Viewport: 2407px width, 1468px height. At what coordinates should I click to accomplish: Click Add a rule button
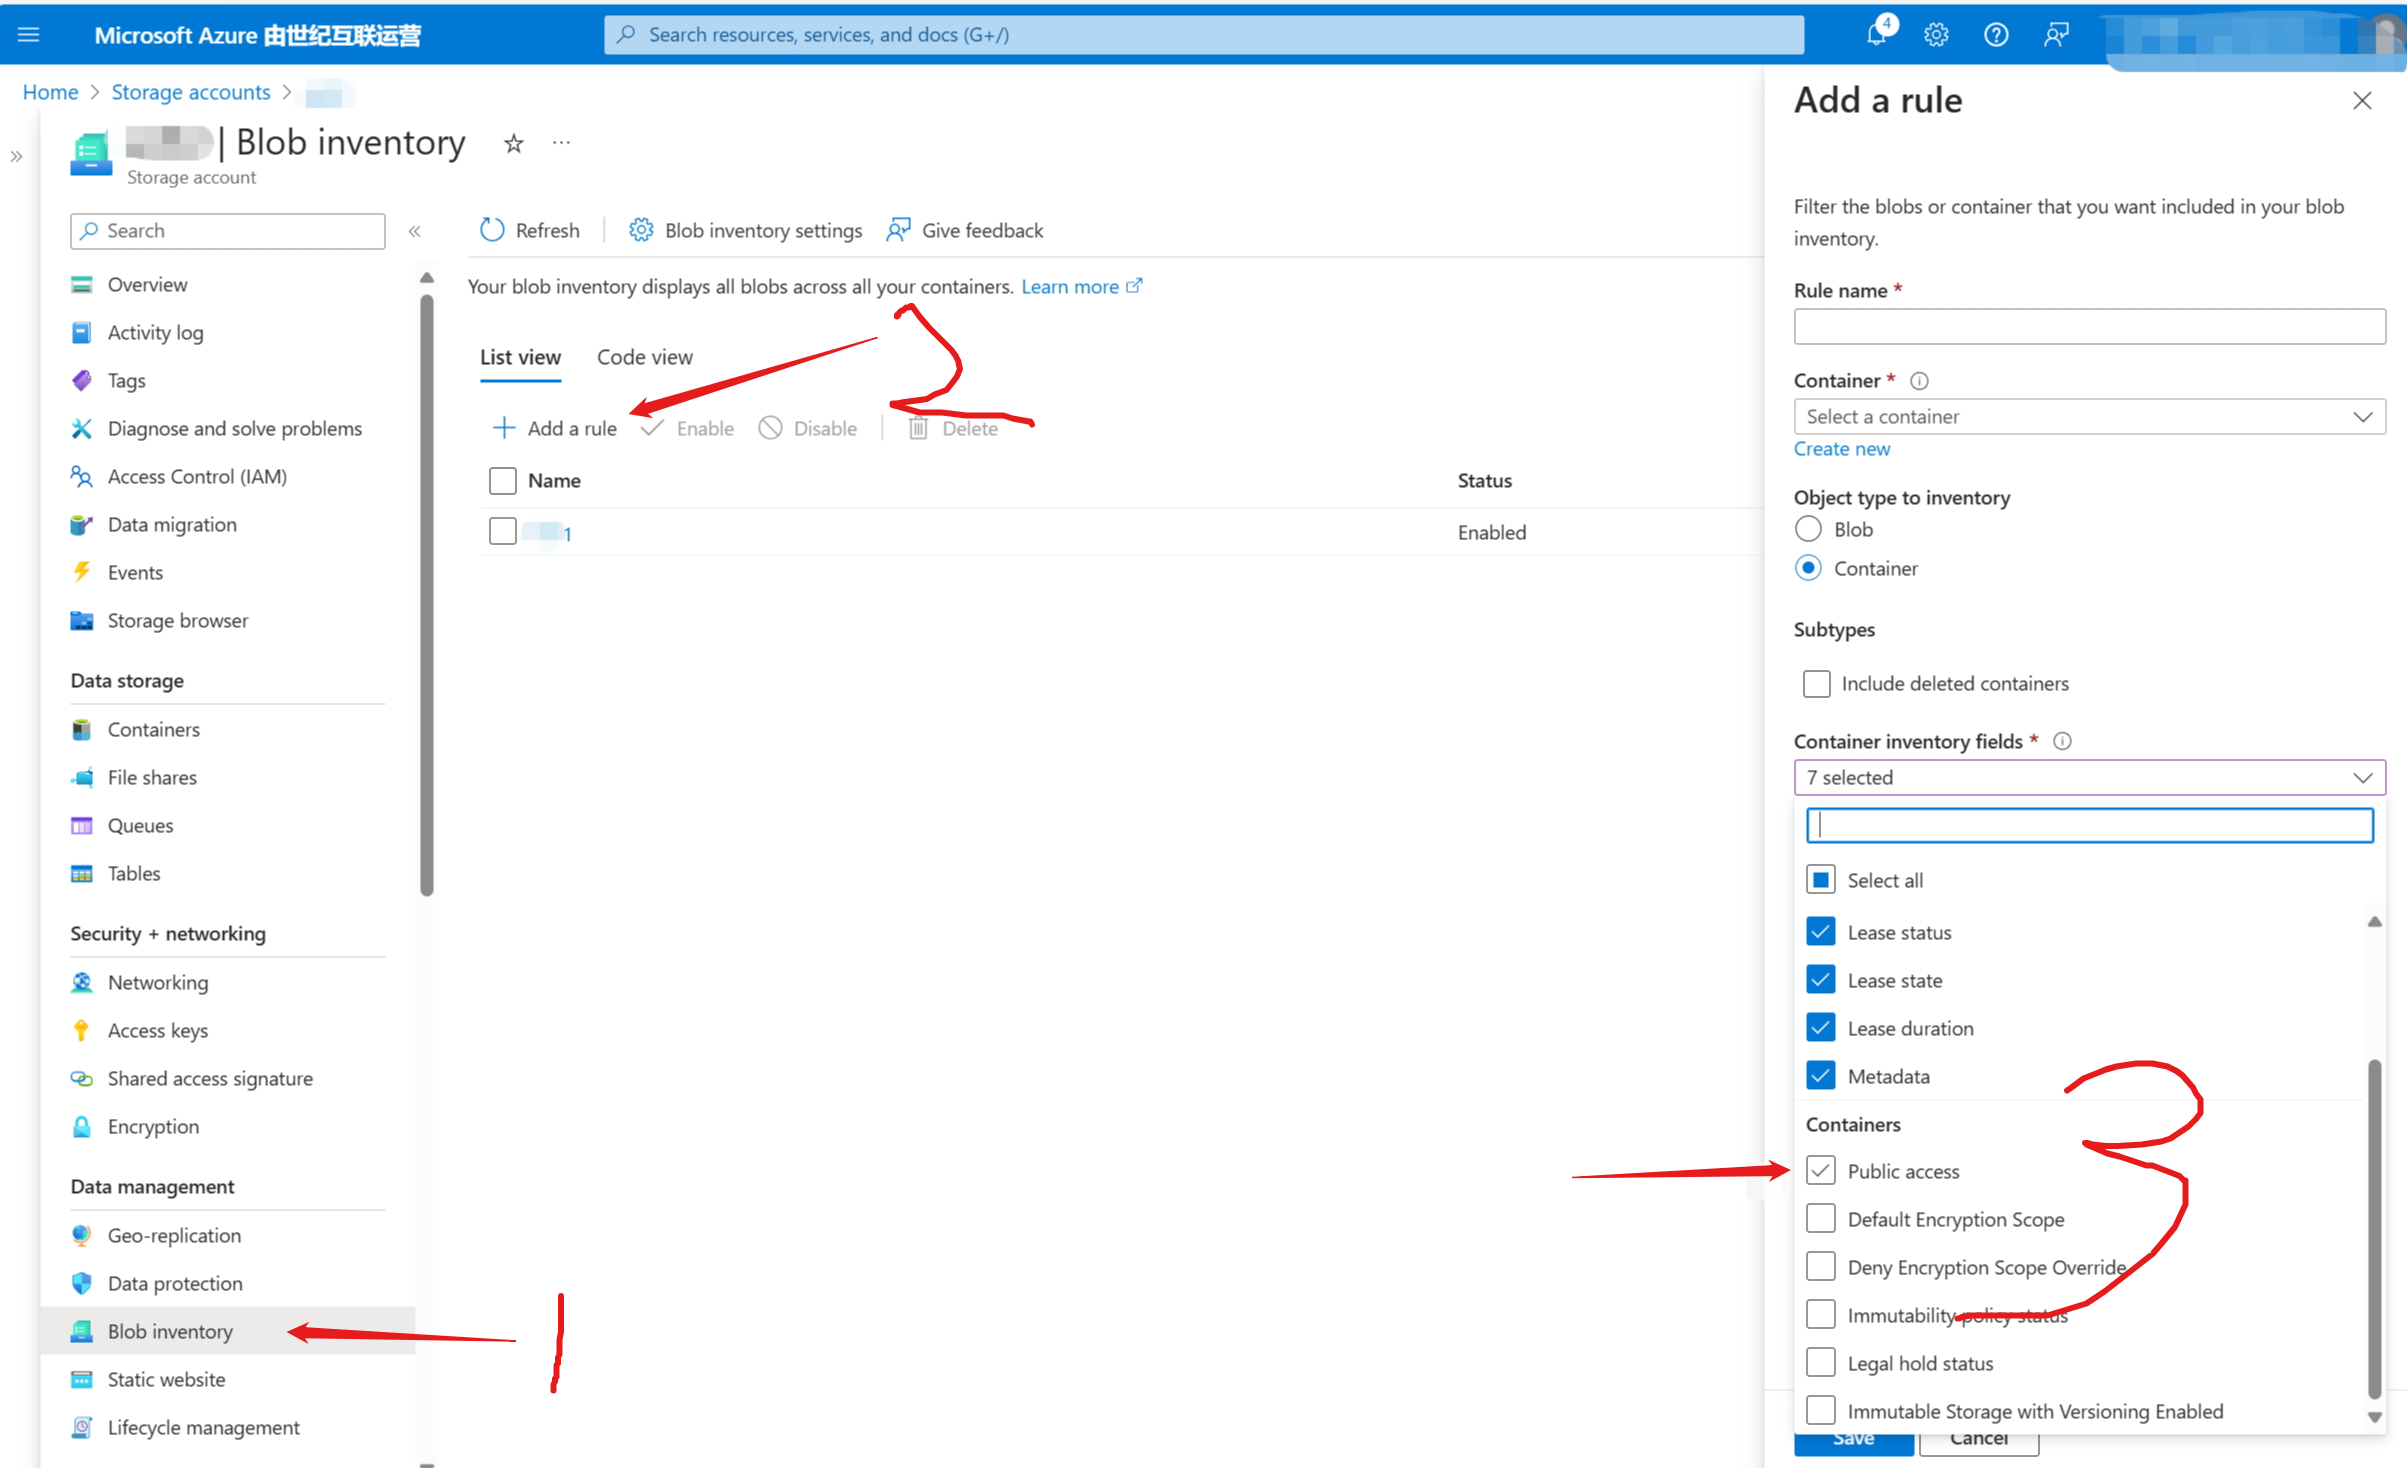pos(556,428)
